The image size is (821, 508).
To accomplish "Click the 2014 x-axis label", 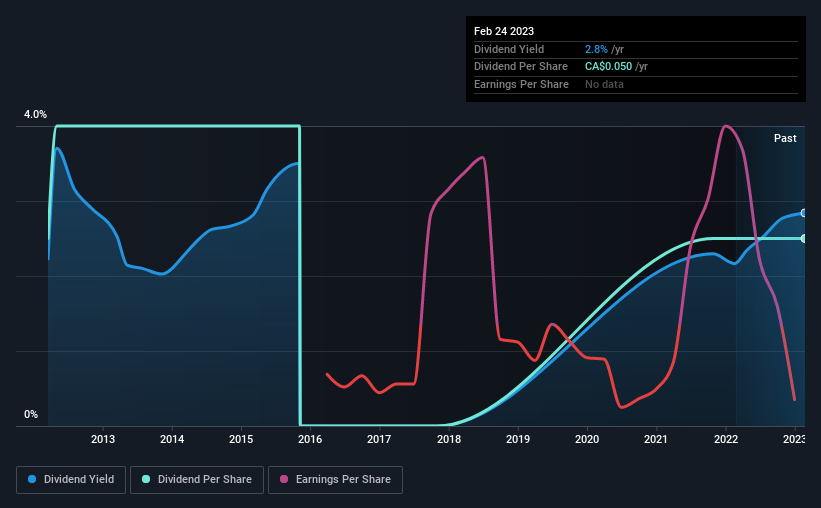I will (x=172, y=439).
